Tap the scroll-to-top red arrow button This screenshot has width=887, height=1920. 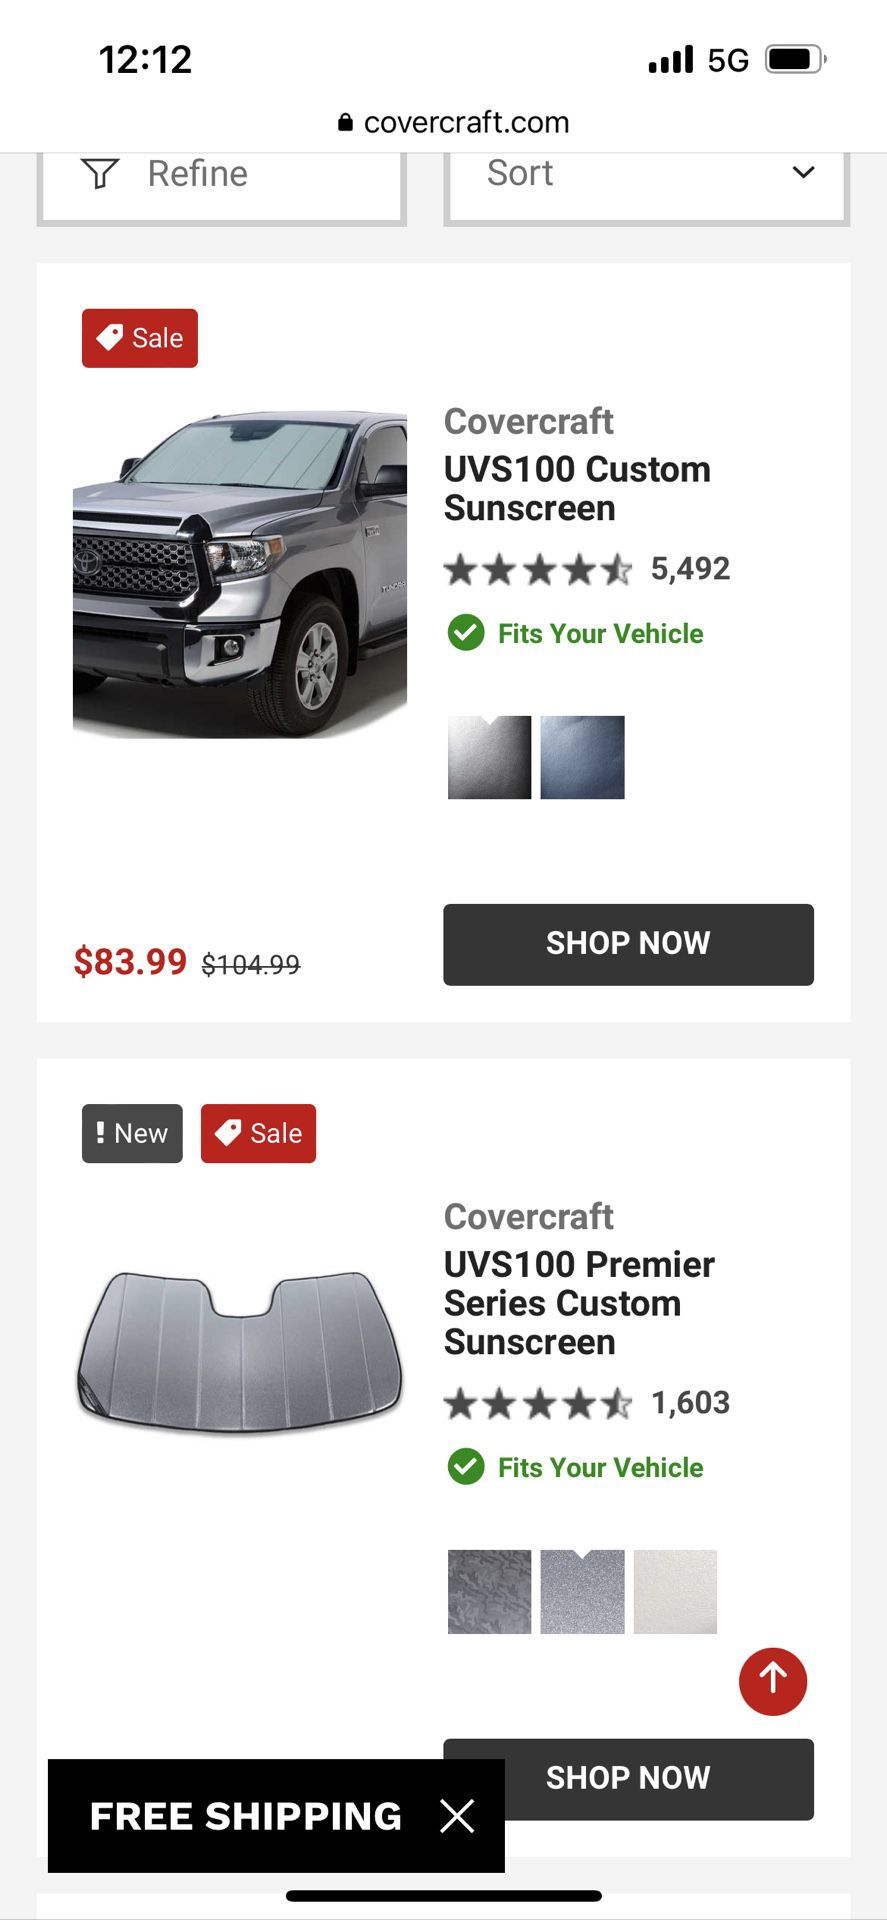[772, 1681]
